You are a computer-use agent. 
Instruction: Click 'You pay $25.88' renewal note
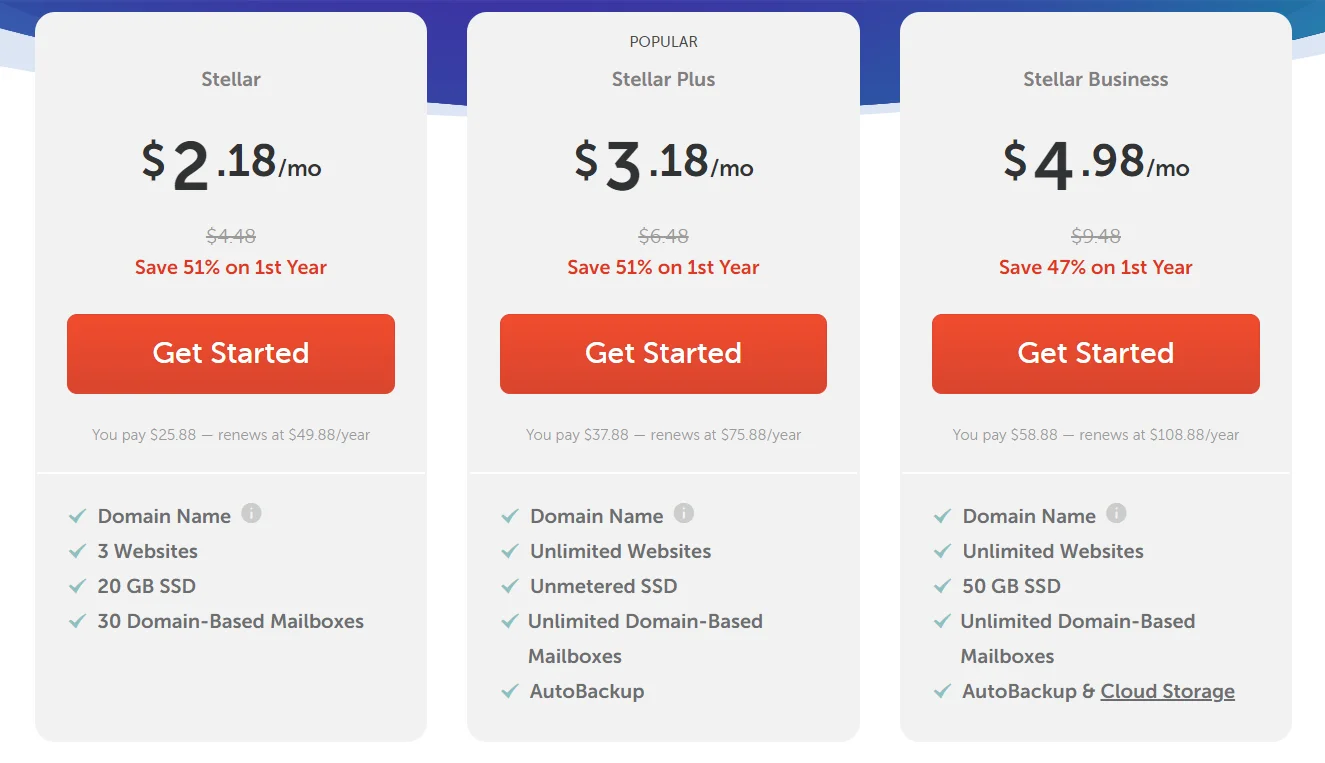[x=231, y=435]
